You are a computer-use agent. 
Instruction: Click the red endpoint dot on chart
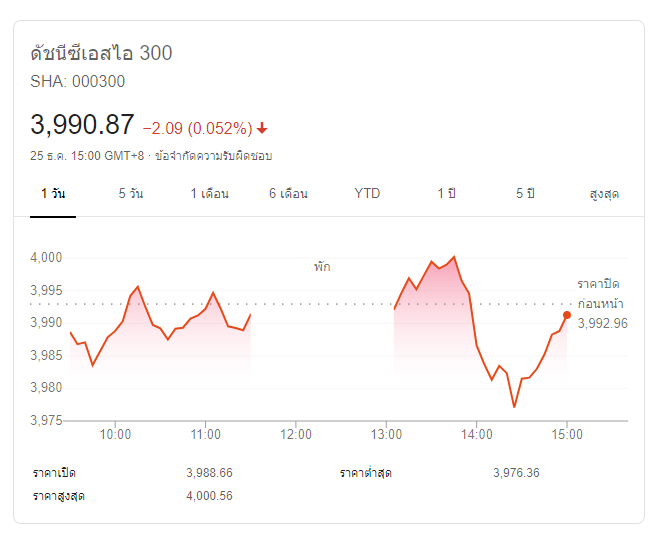click(567, 315)
